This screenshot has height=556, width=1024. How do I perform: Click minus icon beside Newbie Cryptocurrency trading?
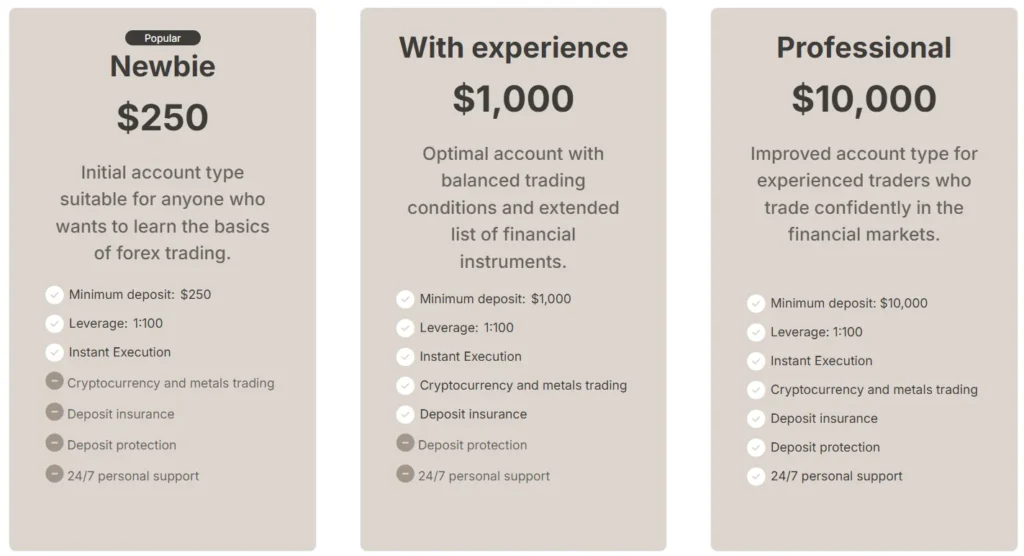[x=54, y=381]
